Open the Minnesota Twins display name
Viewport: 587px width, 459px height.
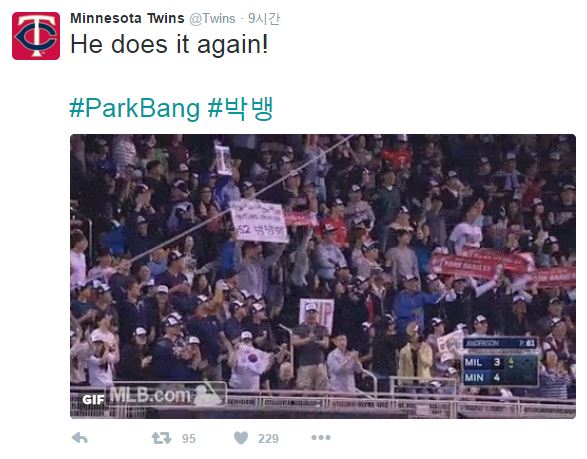(x=127, y=18)
